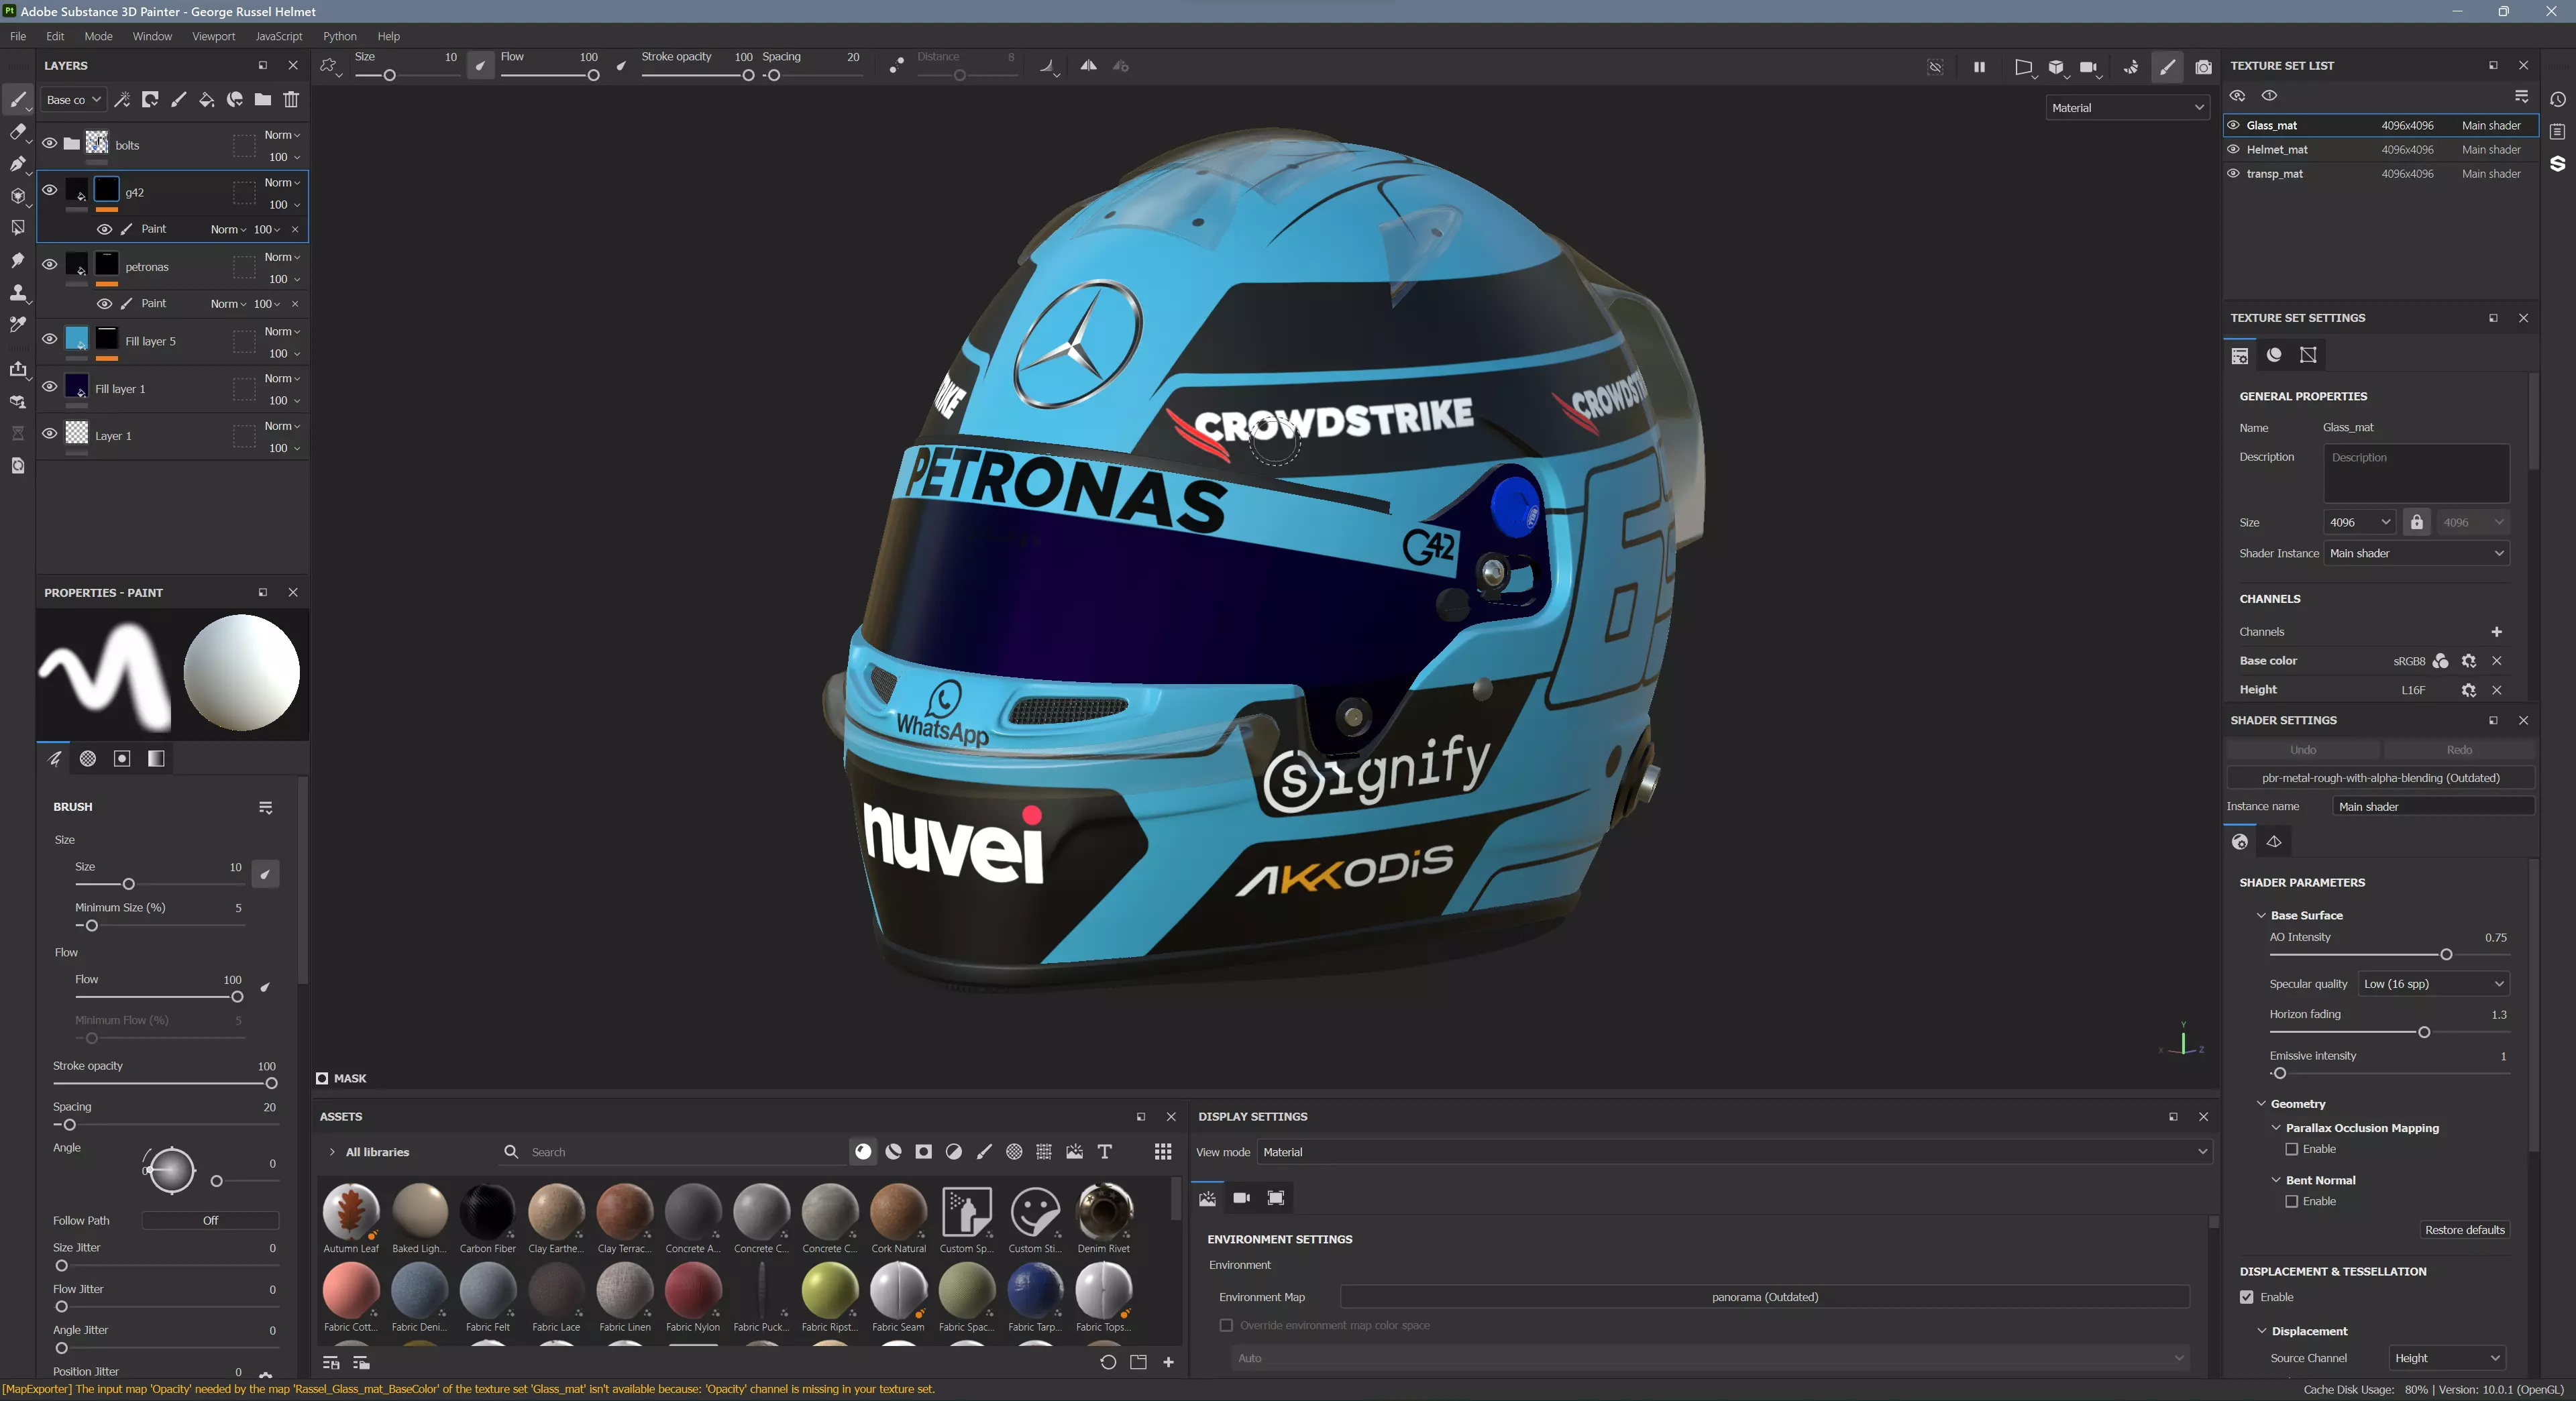Add effect with magic wand icon
2576x1401 pixels.
[x=122, y=100]
